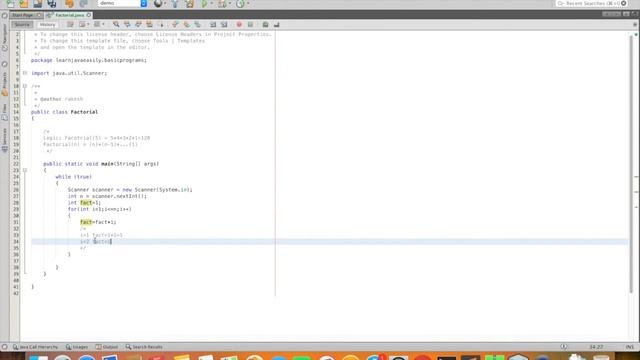Comment the selected lines
Image resolution: width=640 pixels, height=360 pixels.
[265, 24]
